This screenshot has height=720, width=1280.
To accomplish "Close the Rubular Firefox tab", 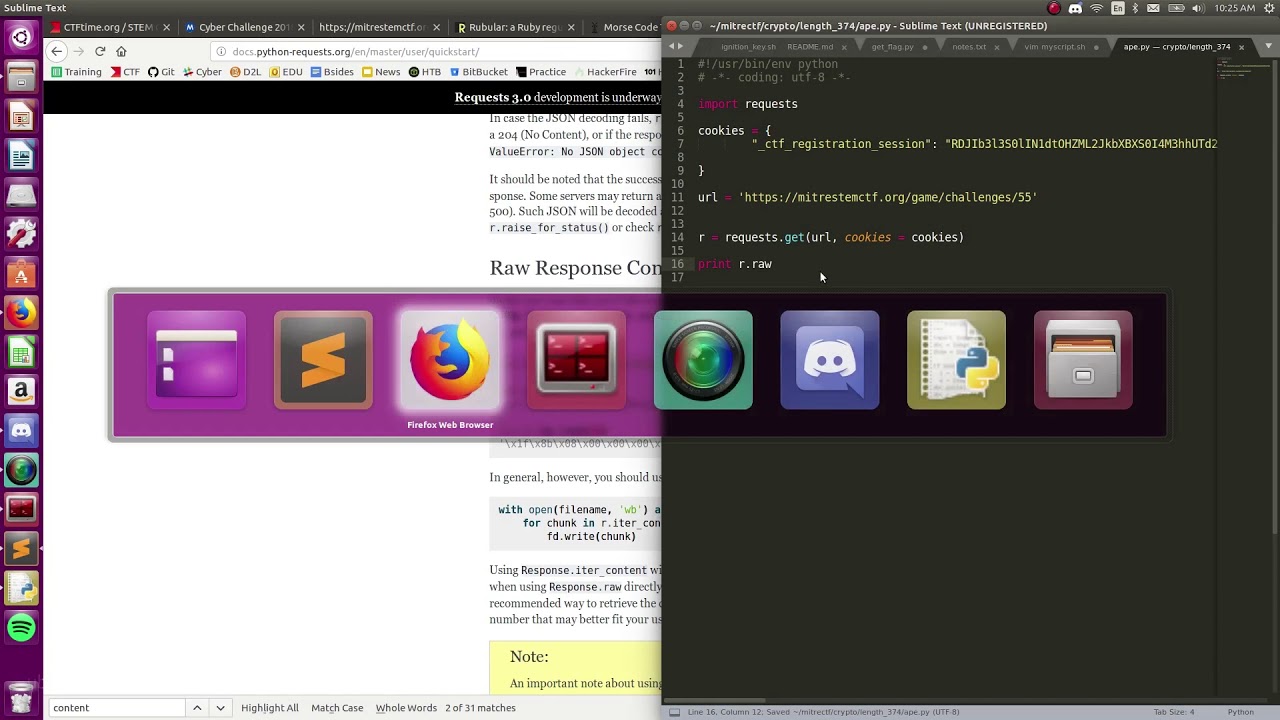I will [x=569, y=27].
